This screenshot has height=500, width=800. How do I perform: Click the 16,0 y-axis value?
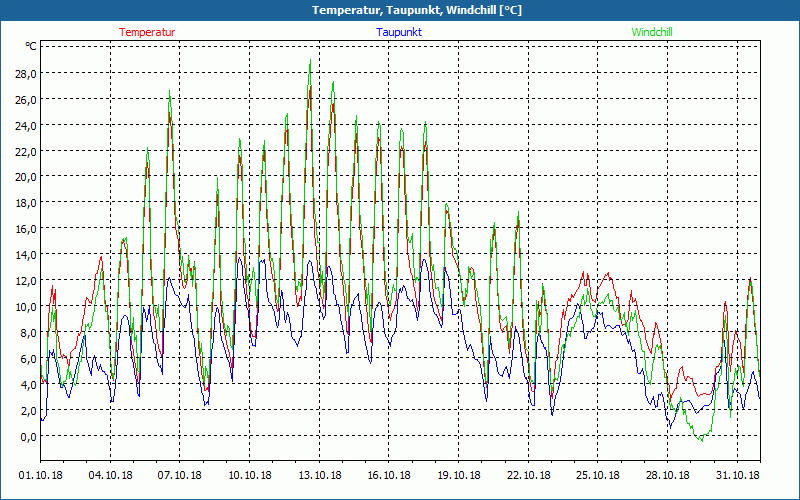(26, 229)
